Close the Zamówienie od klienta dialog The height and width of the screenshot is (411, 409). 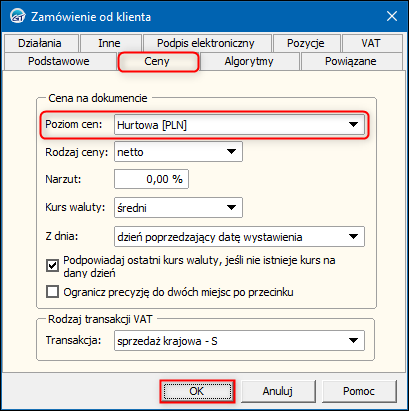click(x=391, y=16)
